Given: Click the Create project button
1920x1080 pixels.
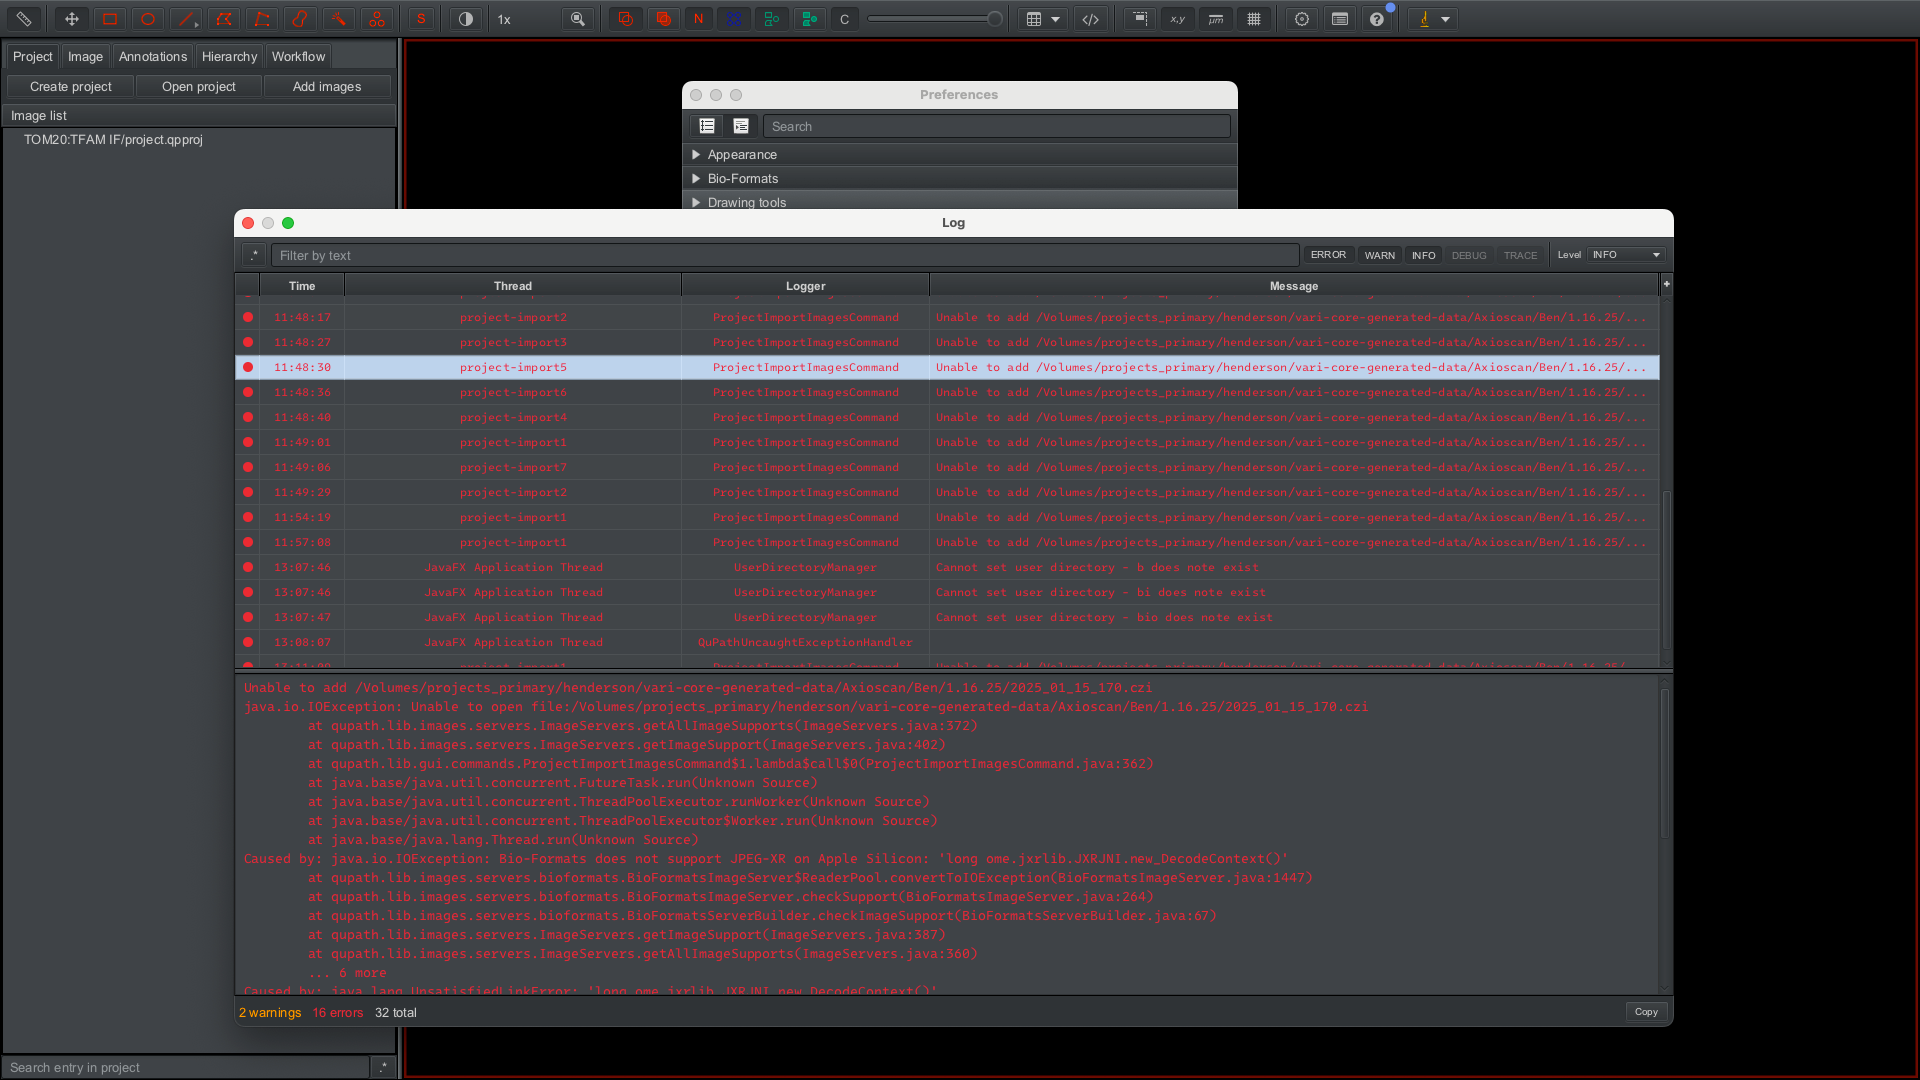Looking at the screenshot, I should point(70,86).
